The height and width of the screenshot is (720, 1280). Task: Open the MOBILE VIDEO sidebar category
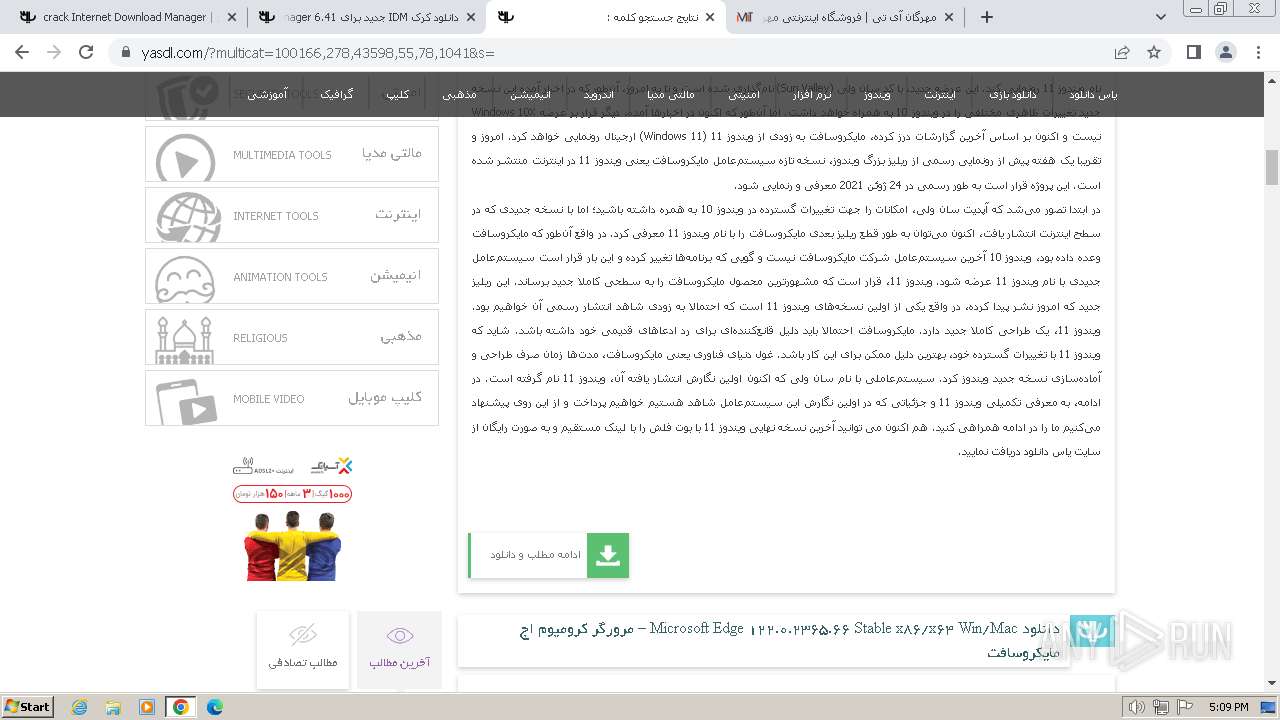292,398
